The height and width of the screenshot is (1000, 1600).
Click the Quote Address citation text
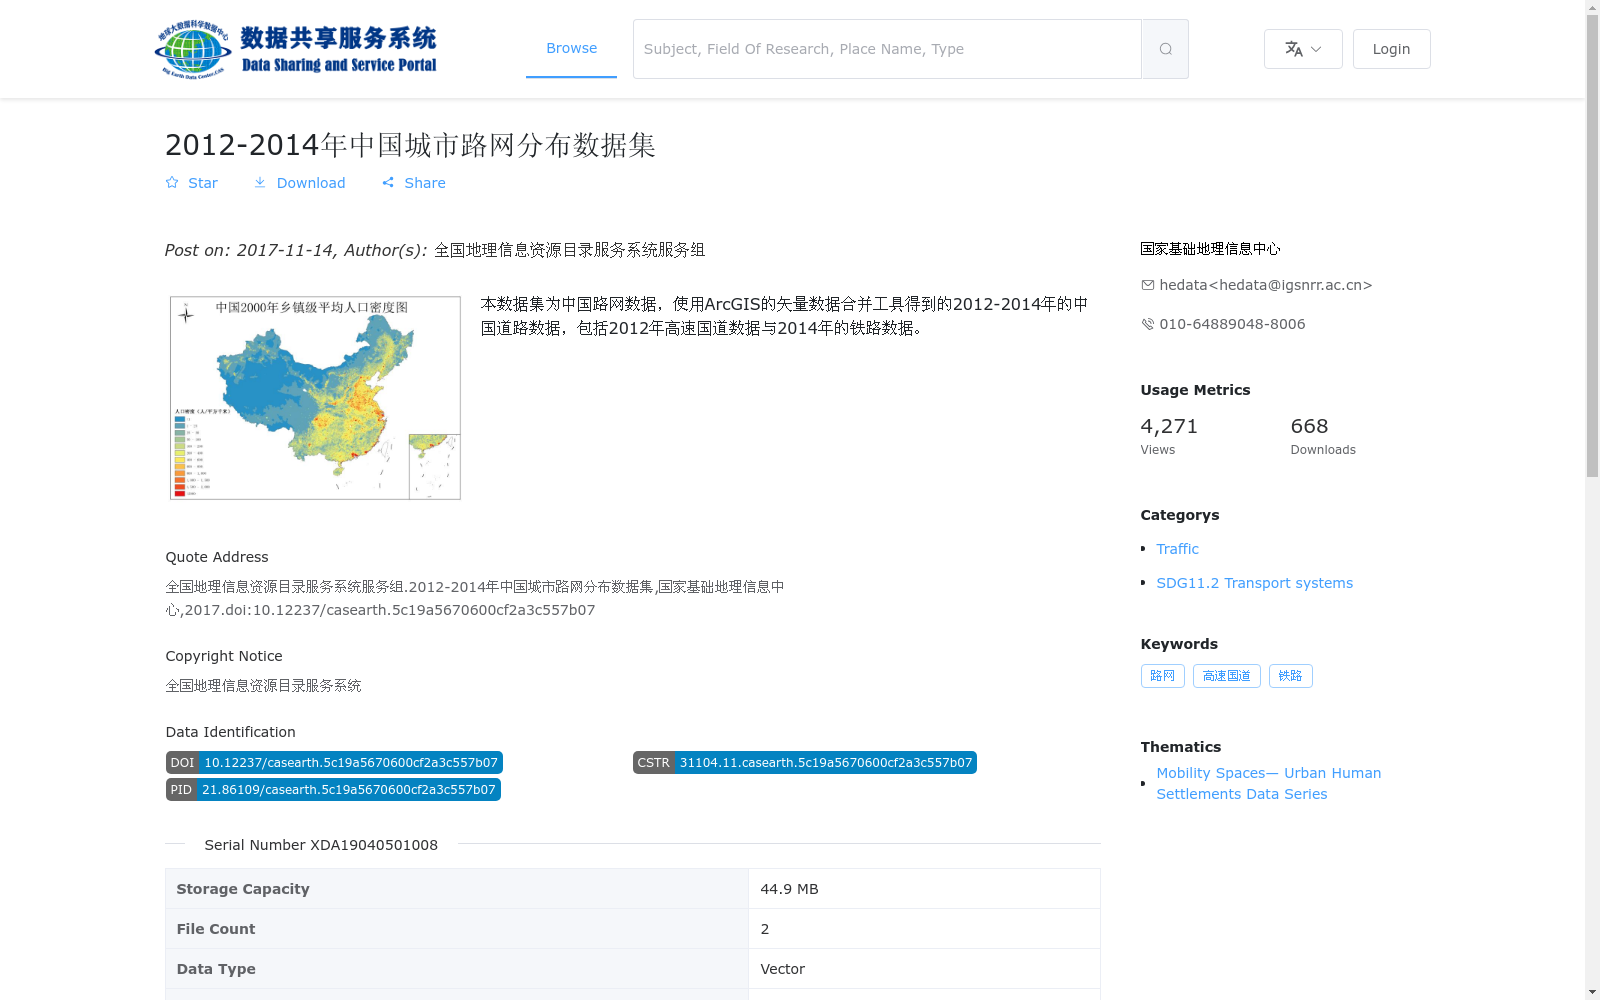pyautogui.click(x=475, y=598)
